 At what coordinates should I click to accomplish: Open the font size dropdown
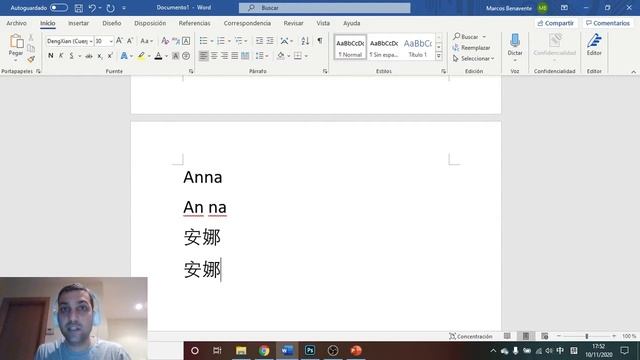click(x=111, y=41)
